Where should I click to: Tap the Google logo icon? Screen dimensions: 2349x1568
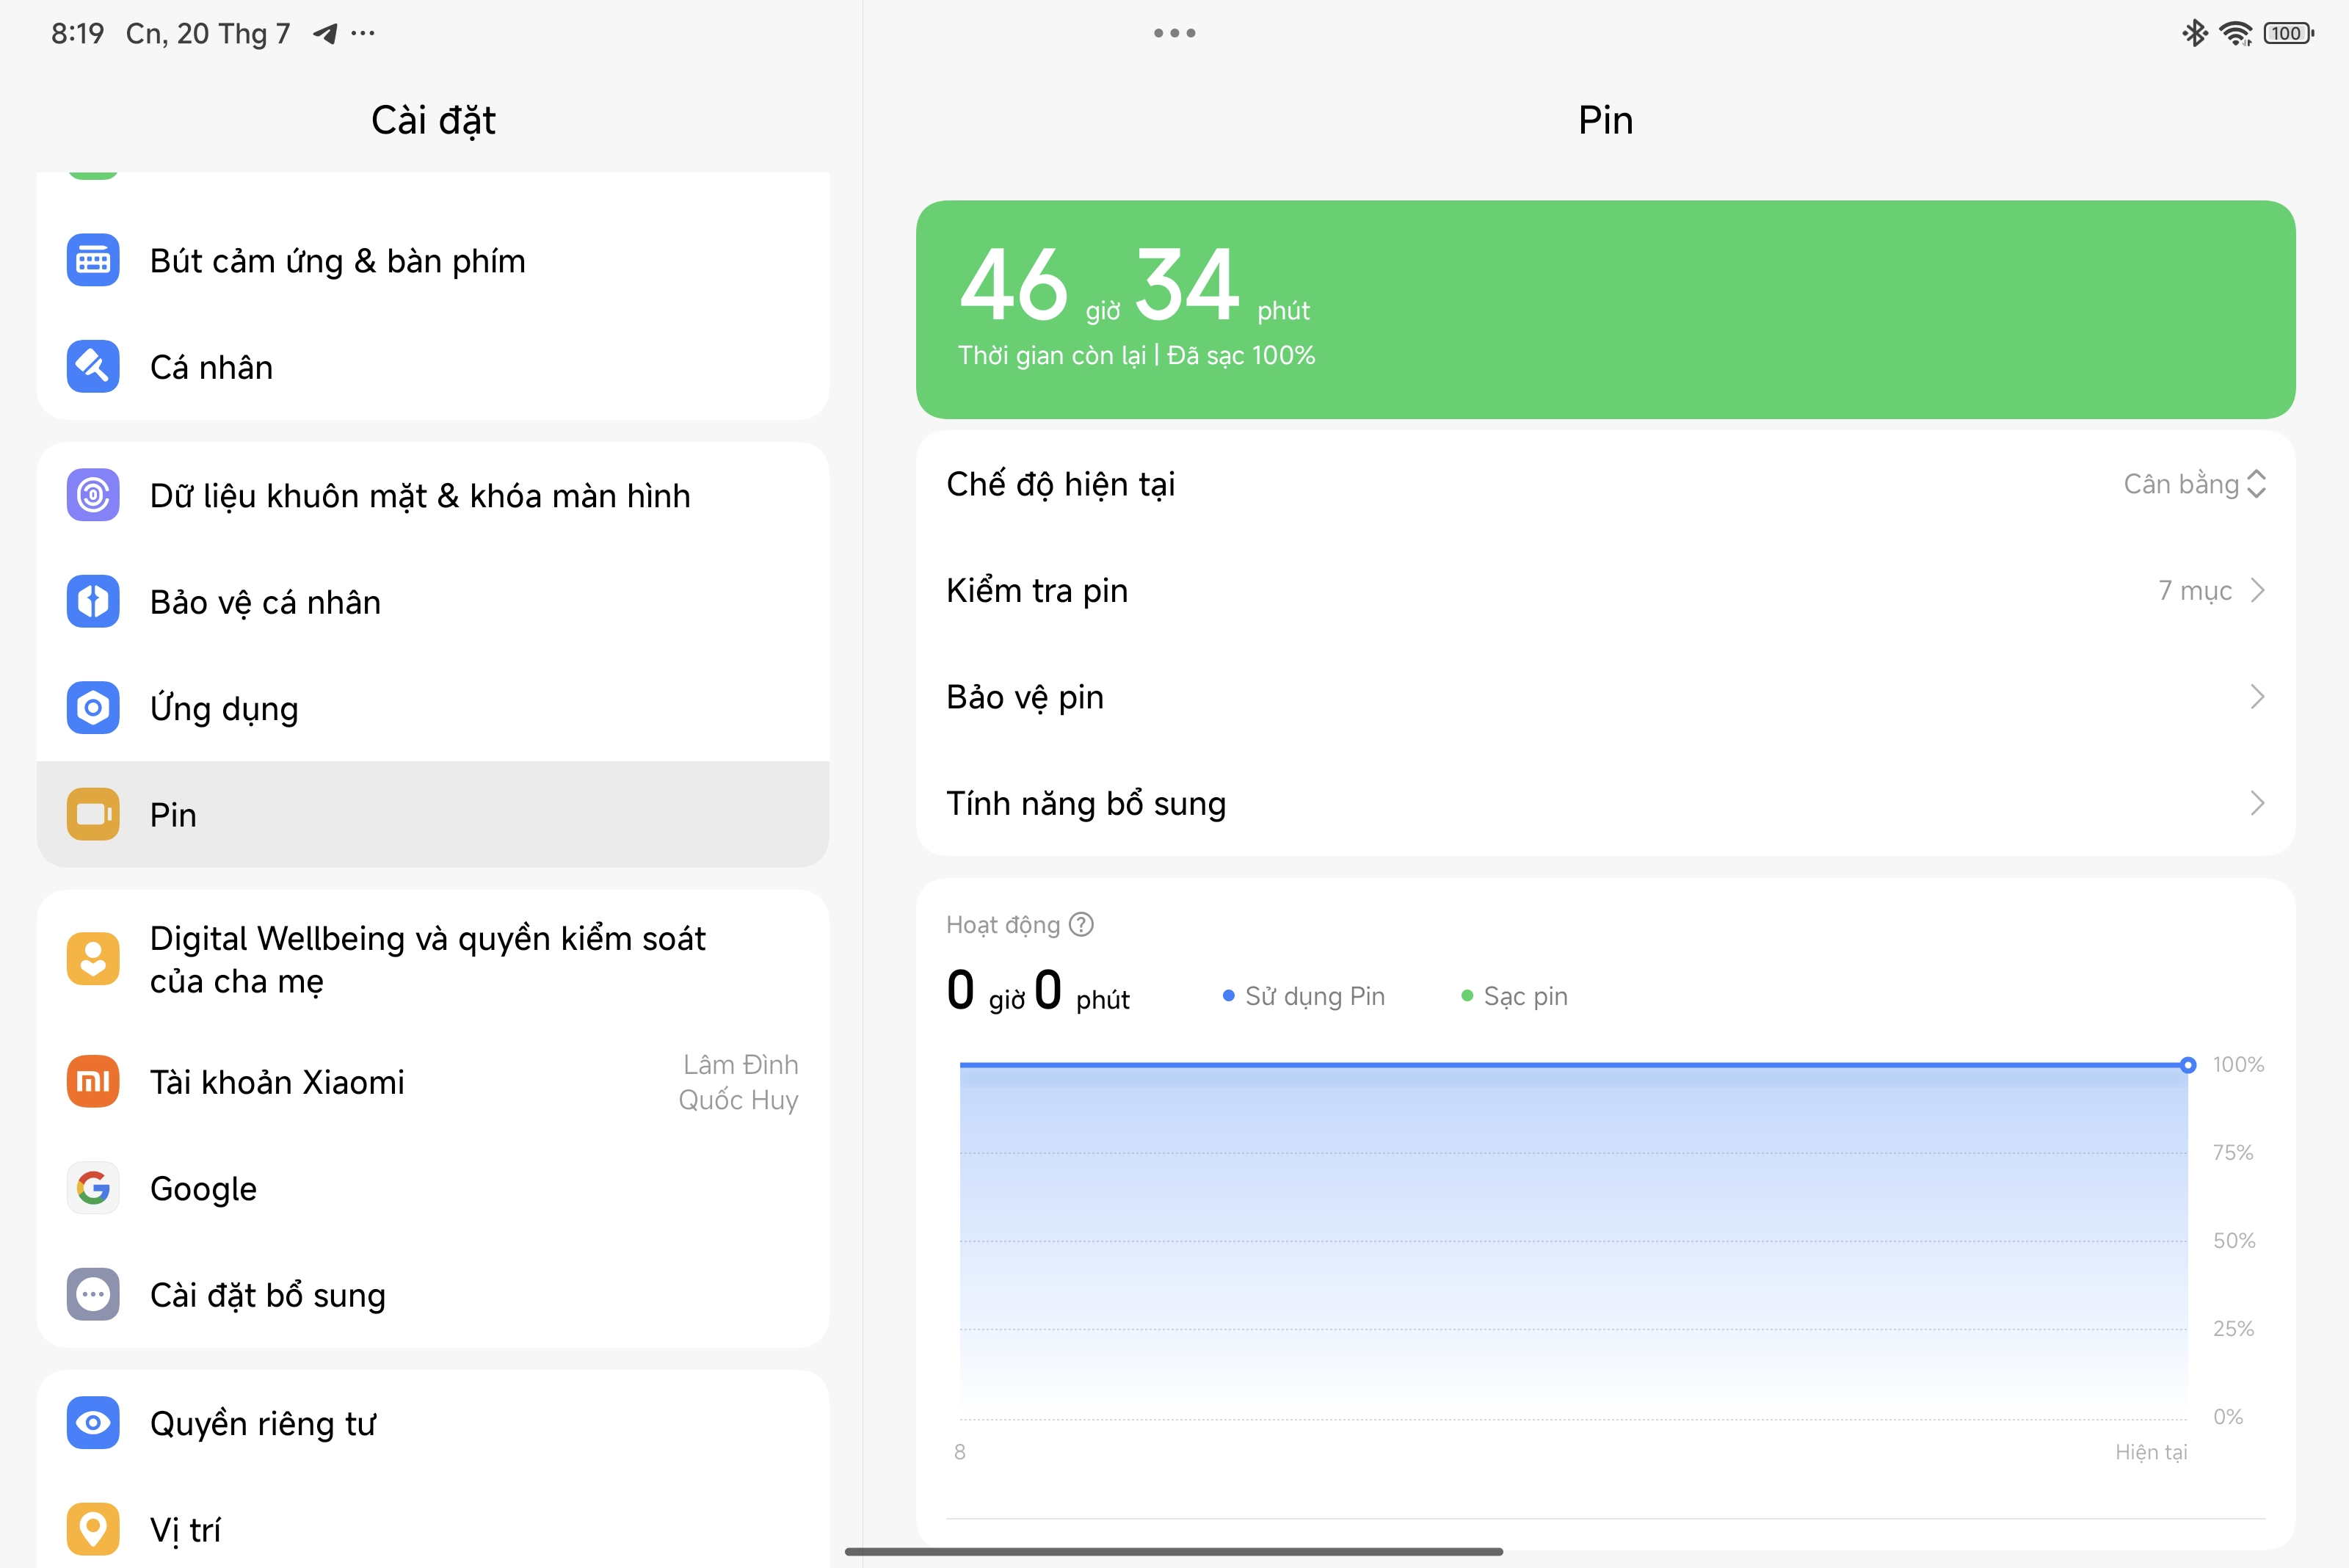coord(93,1188)
